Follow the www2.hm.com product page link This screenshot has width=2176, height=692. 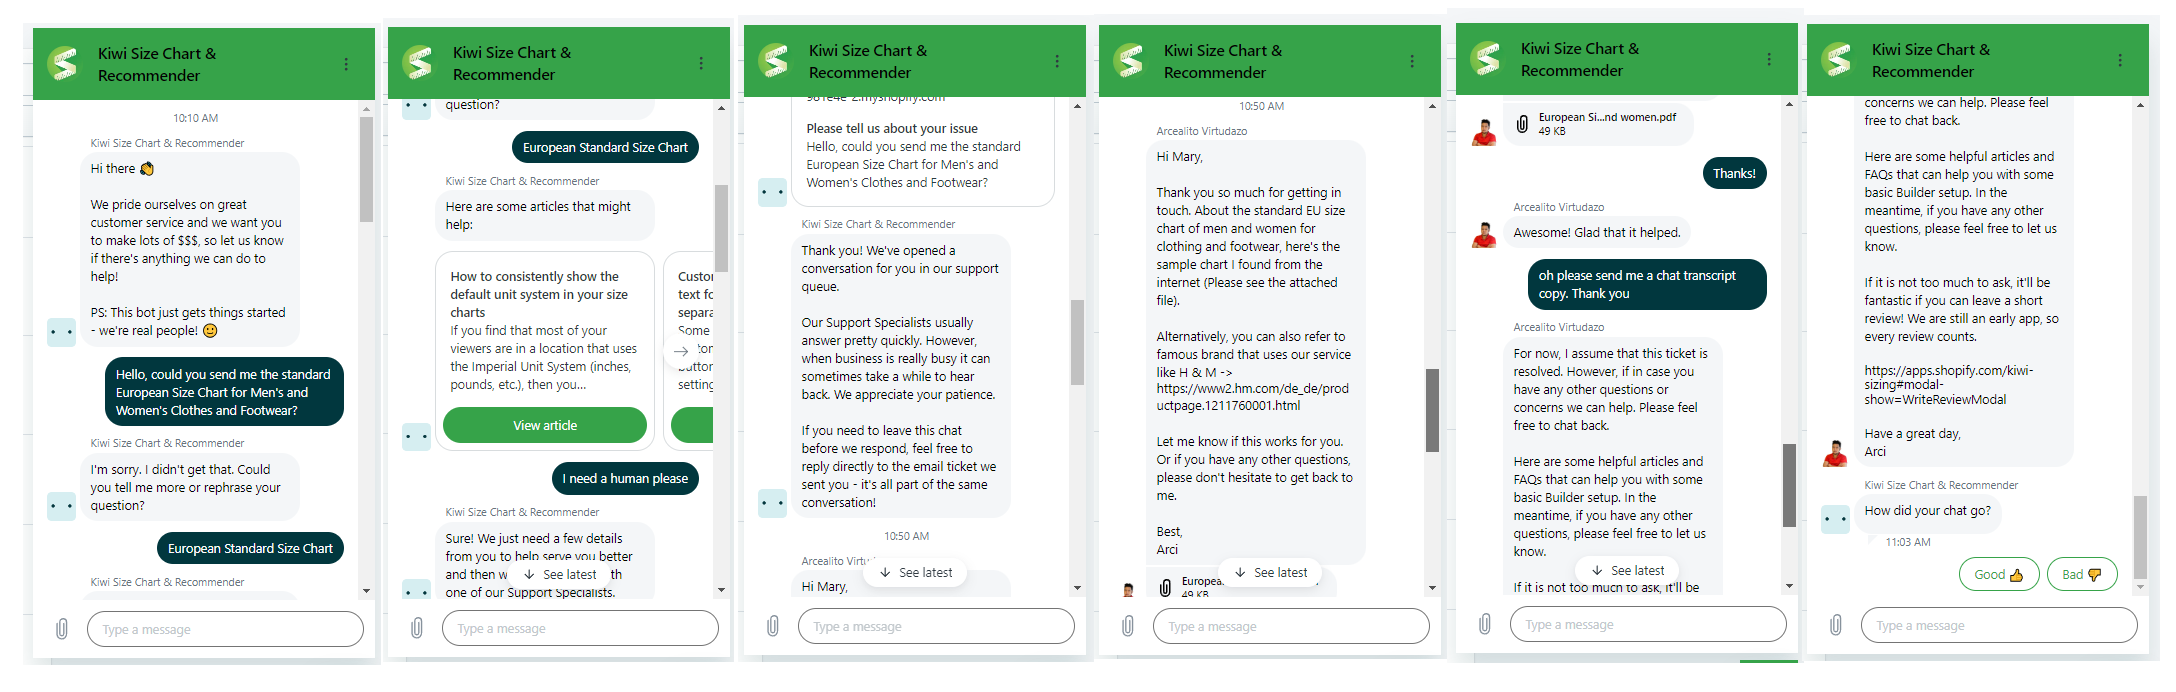click(1252, 397)
